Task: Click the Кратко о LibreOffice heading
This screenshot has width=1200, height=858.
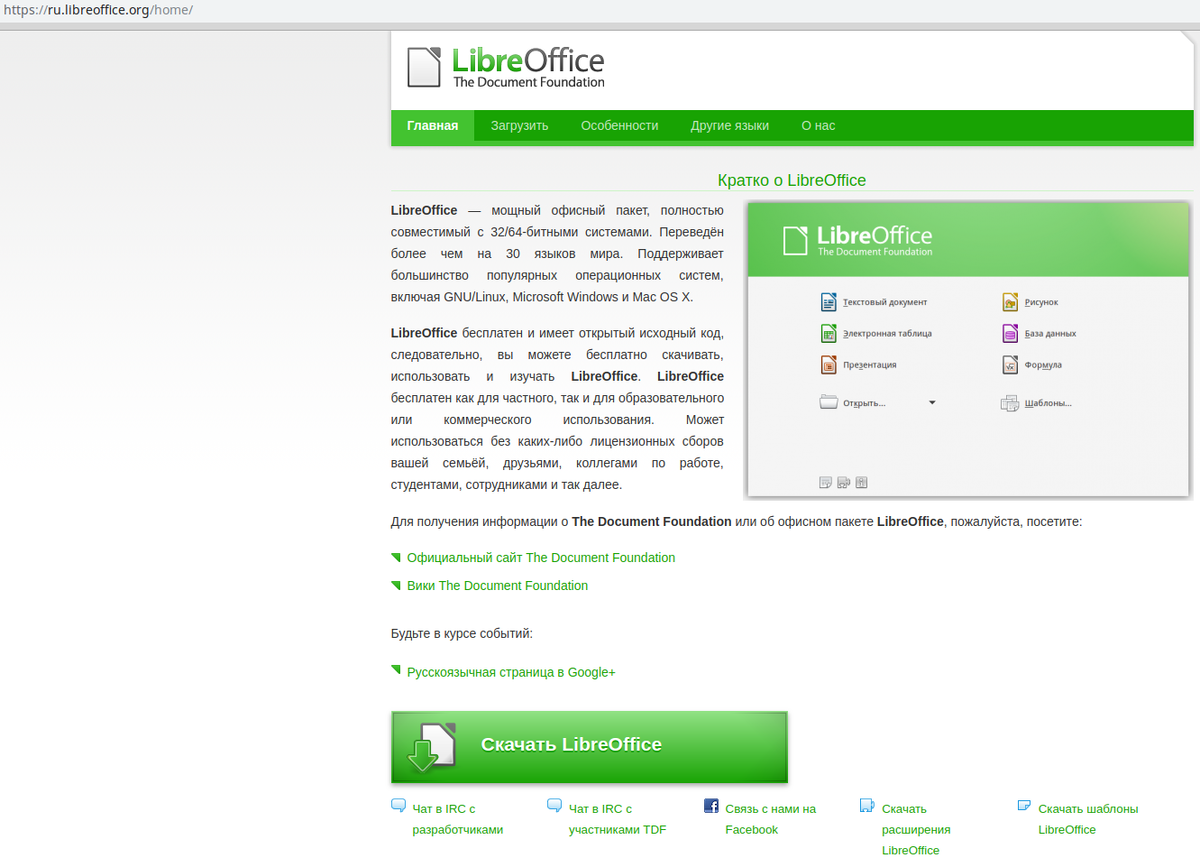Action: pos(792,181)
